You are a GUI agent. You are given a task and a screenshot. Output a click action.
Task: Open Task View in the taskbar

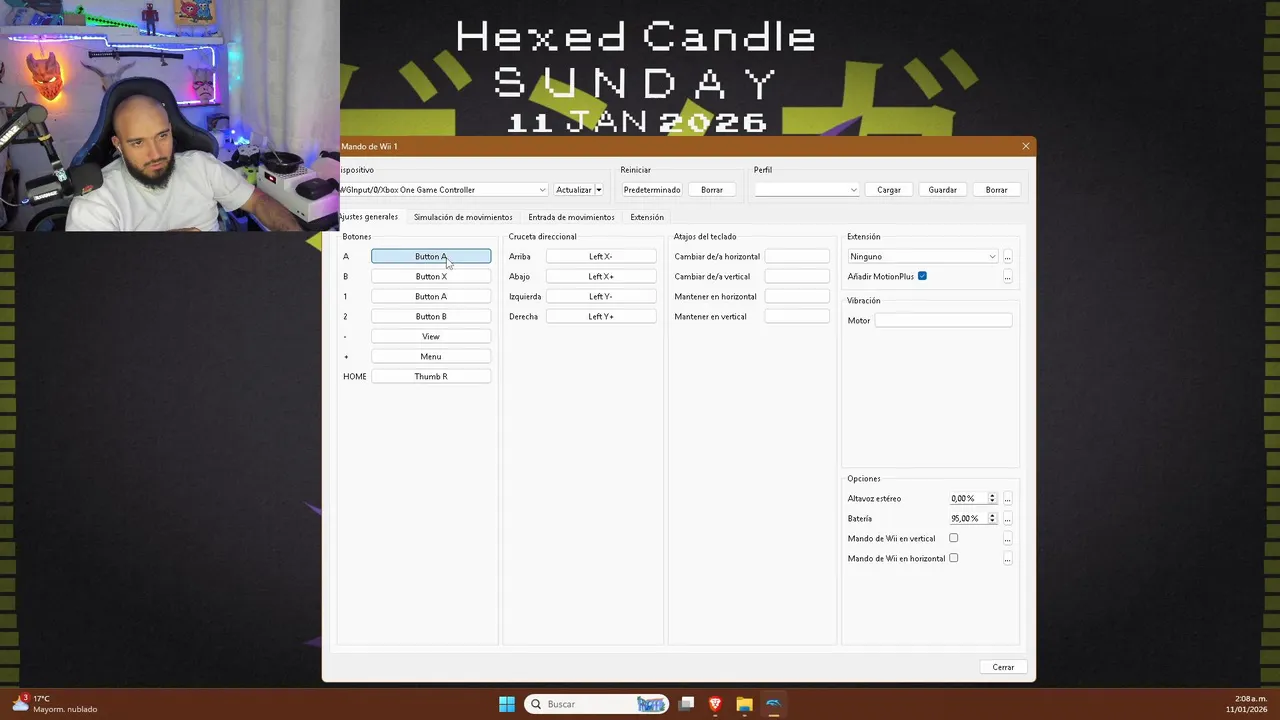pos(686,704)
